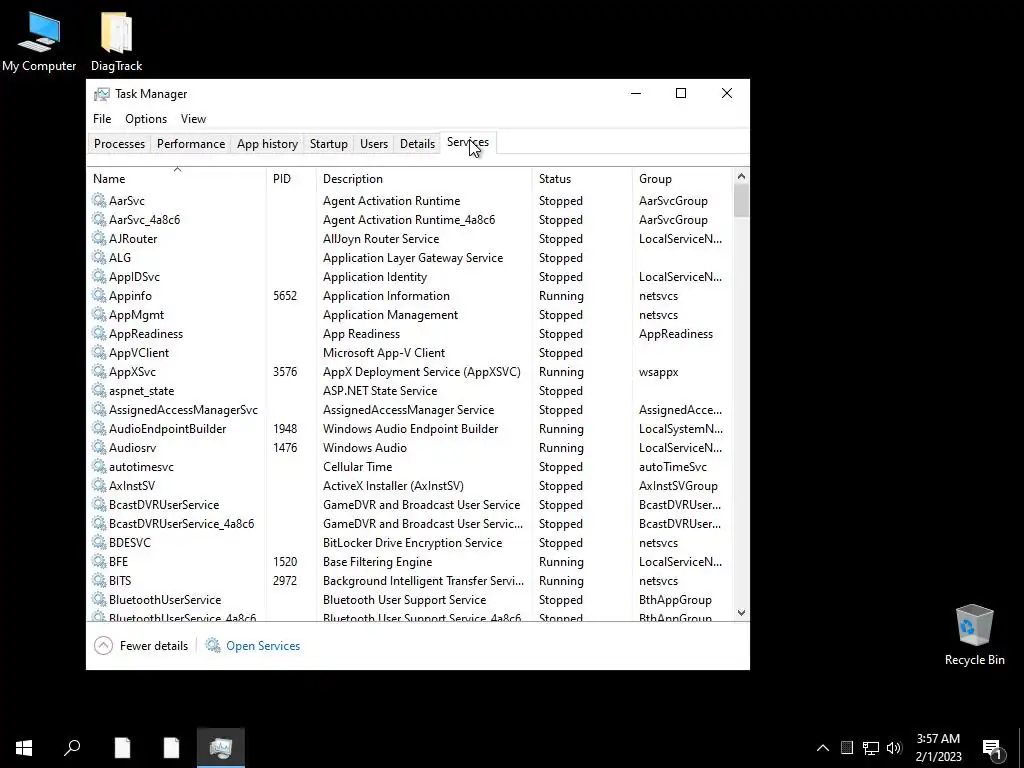The image size is (1024, 768).
Task: Sort by the Group column header
Action: pyautogui.click(x=682, y=178)
